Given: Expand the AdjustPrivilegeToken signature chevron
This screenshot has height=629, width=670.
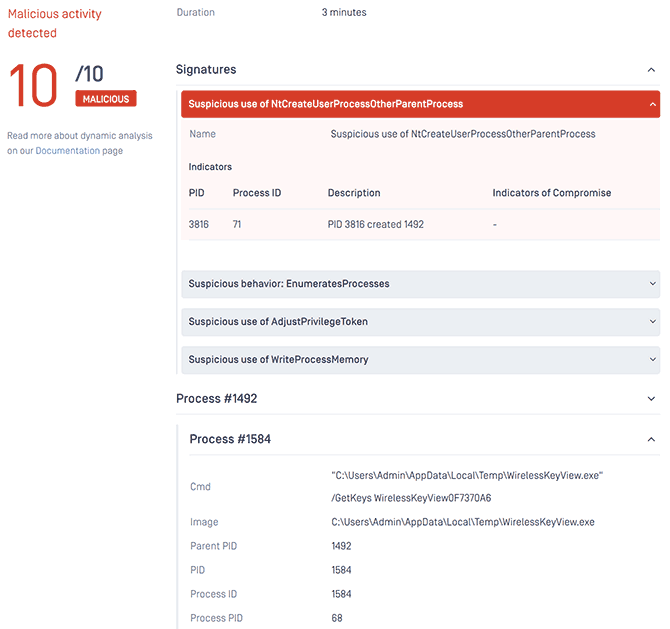Looking at the screenshot, I should (x=652, y=321).
